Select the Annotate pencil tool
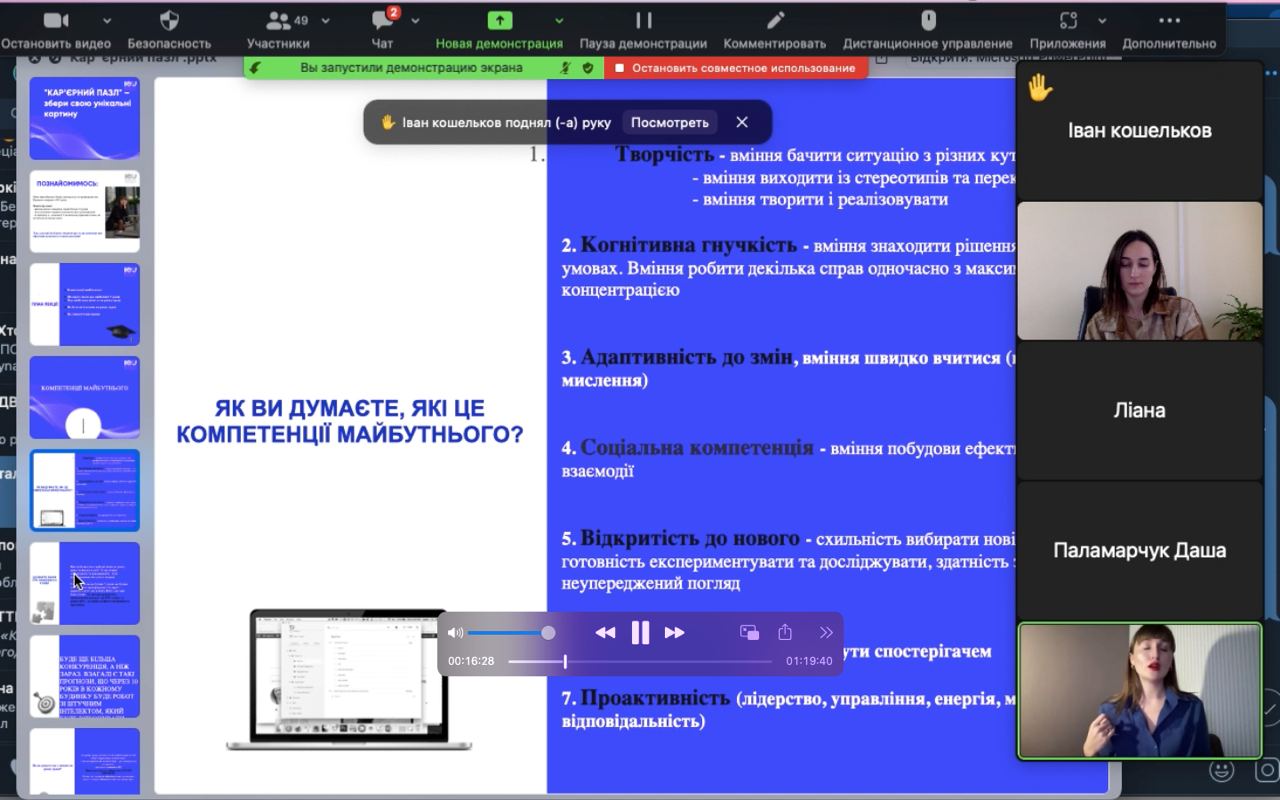The image size is (1280, 800). (775, 21)
